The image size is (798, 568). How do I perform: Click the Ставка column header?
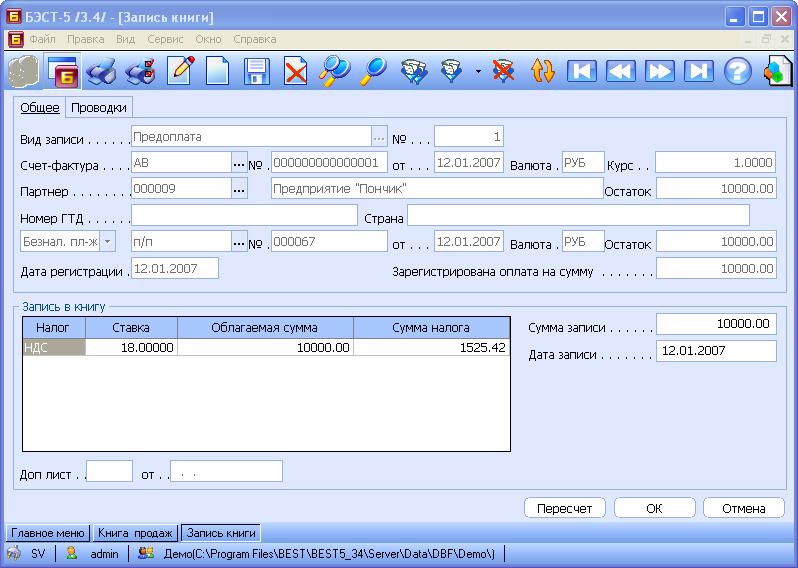131,328
